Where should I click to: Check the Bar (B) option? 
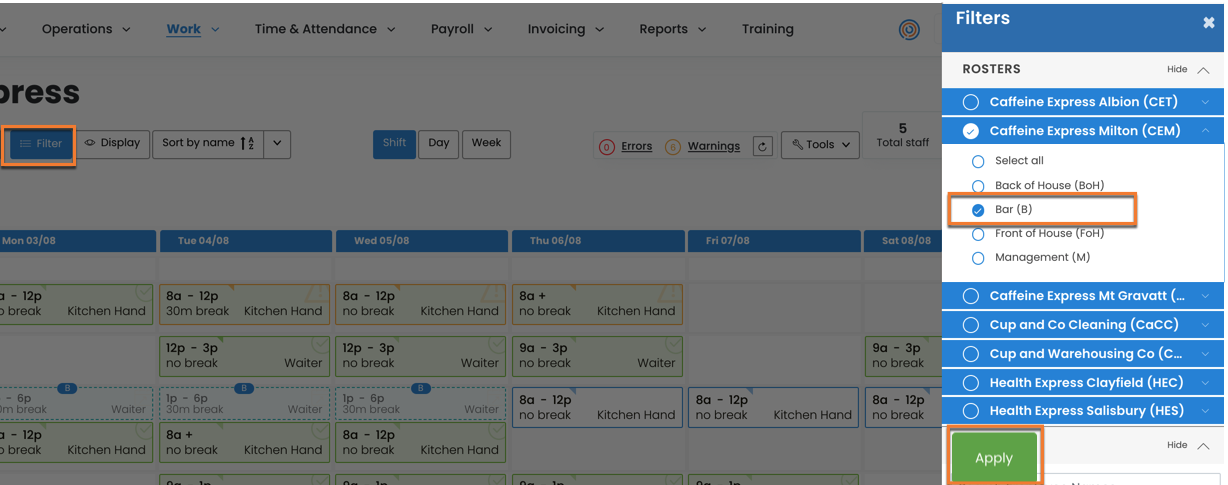coord(978,210)
